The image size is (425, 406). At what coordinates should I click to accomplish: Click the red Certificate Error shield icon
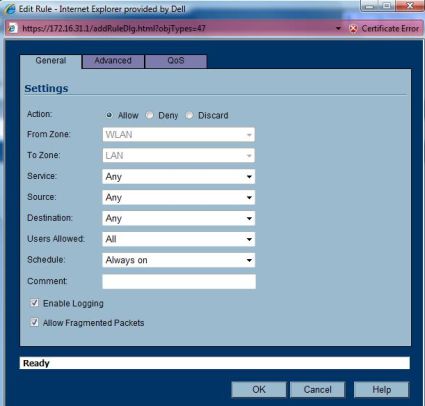[x=353, y=29]
